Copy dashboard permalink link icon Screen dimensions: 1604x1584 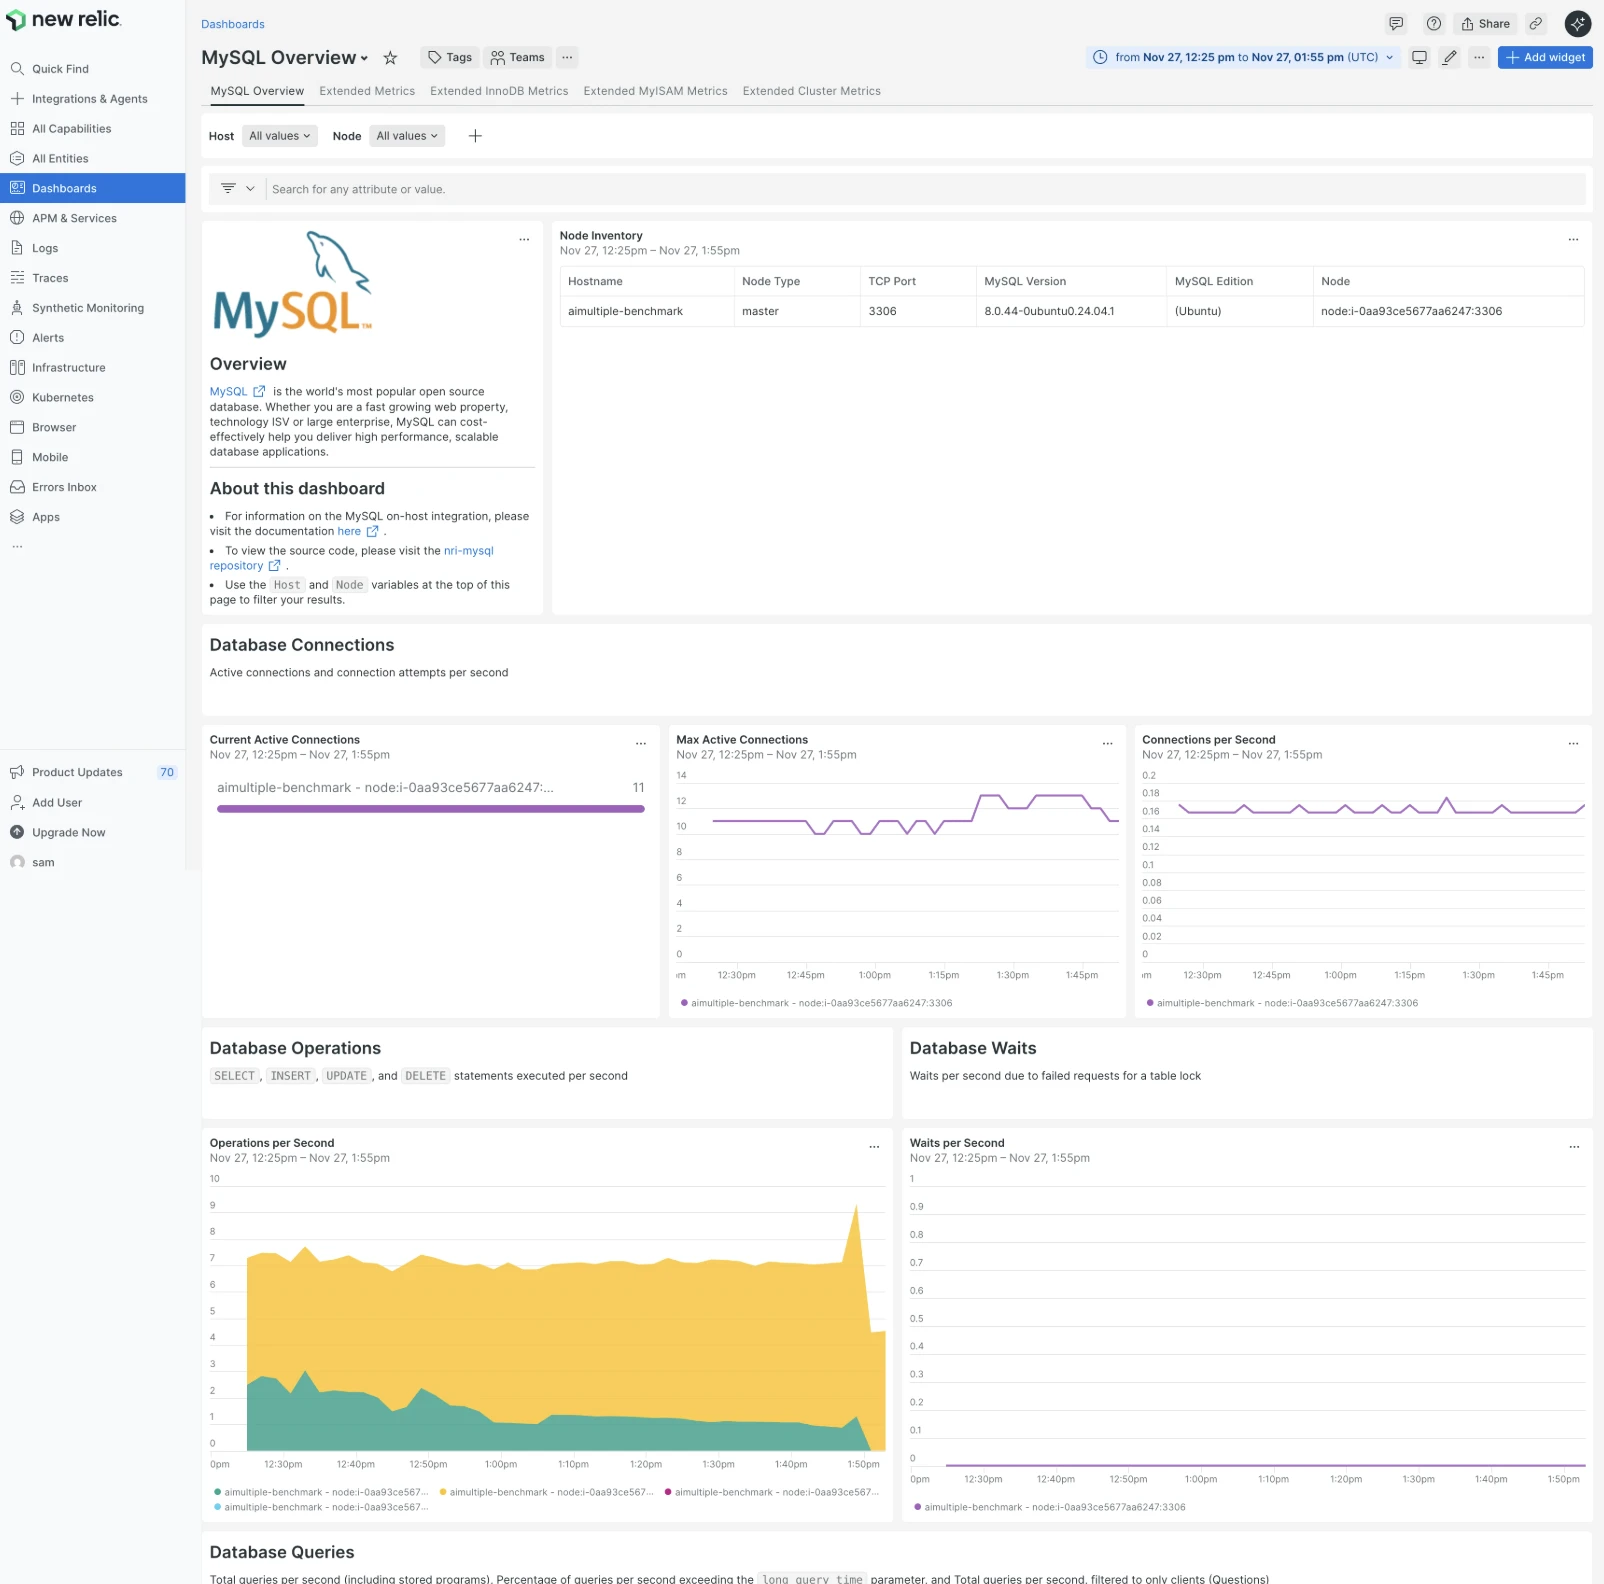1536,24
